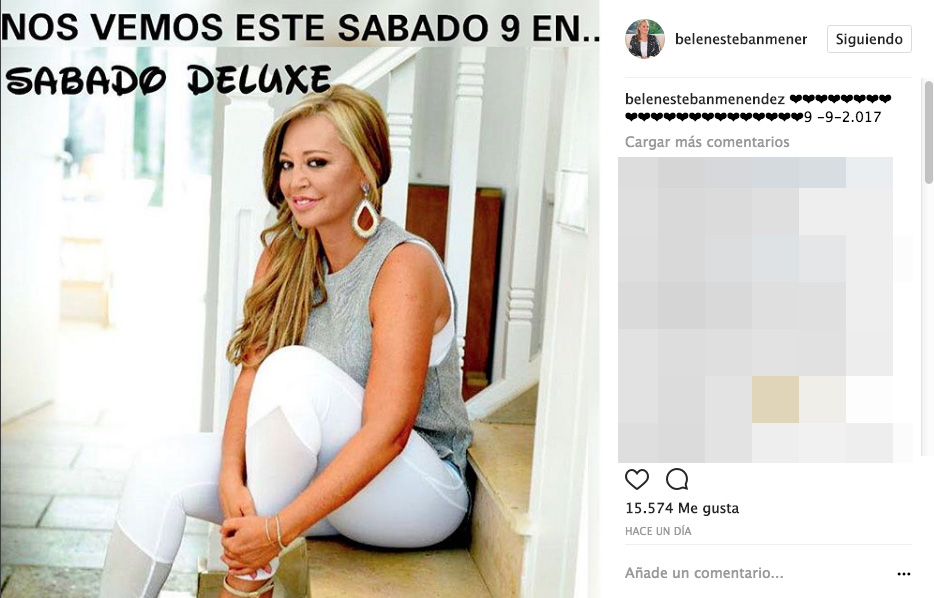Open the belenestebanmener username in the header
Screen dimensions: 934x598
coord(741,39)
